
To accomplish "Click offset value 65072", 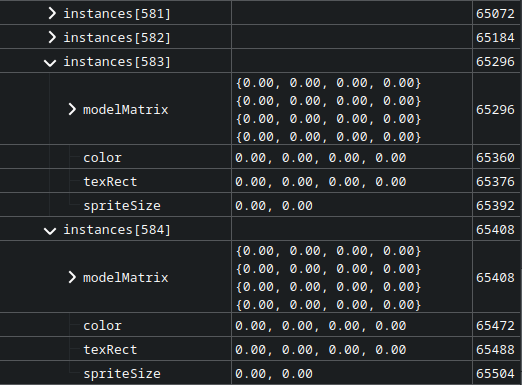I will pos(495,14).
